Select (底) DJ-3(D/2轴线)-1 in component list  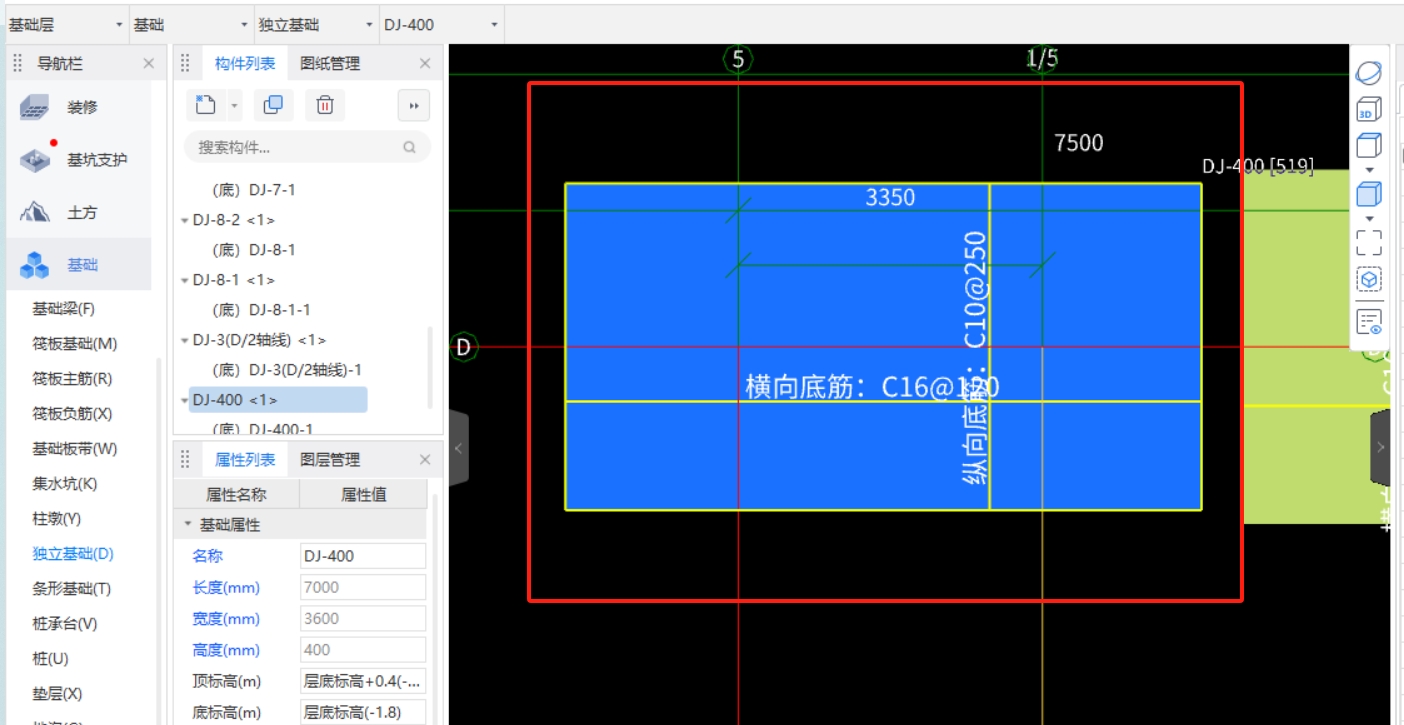(287, 370)
